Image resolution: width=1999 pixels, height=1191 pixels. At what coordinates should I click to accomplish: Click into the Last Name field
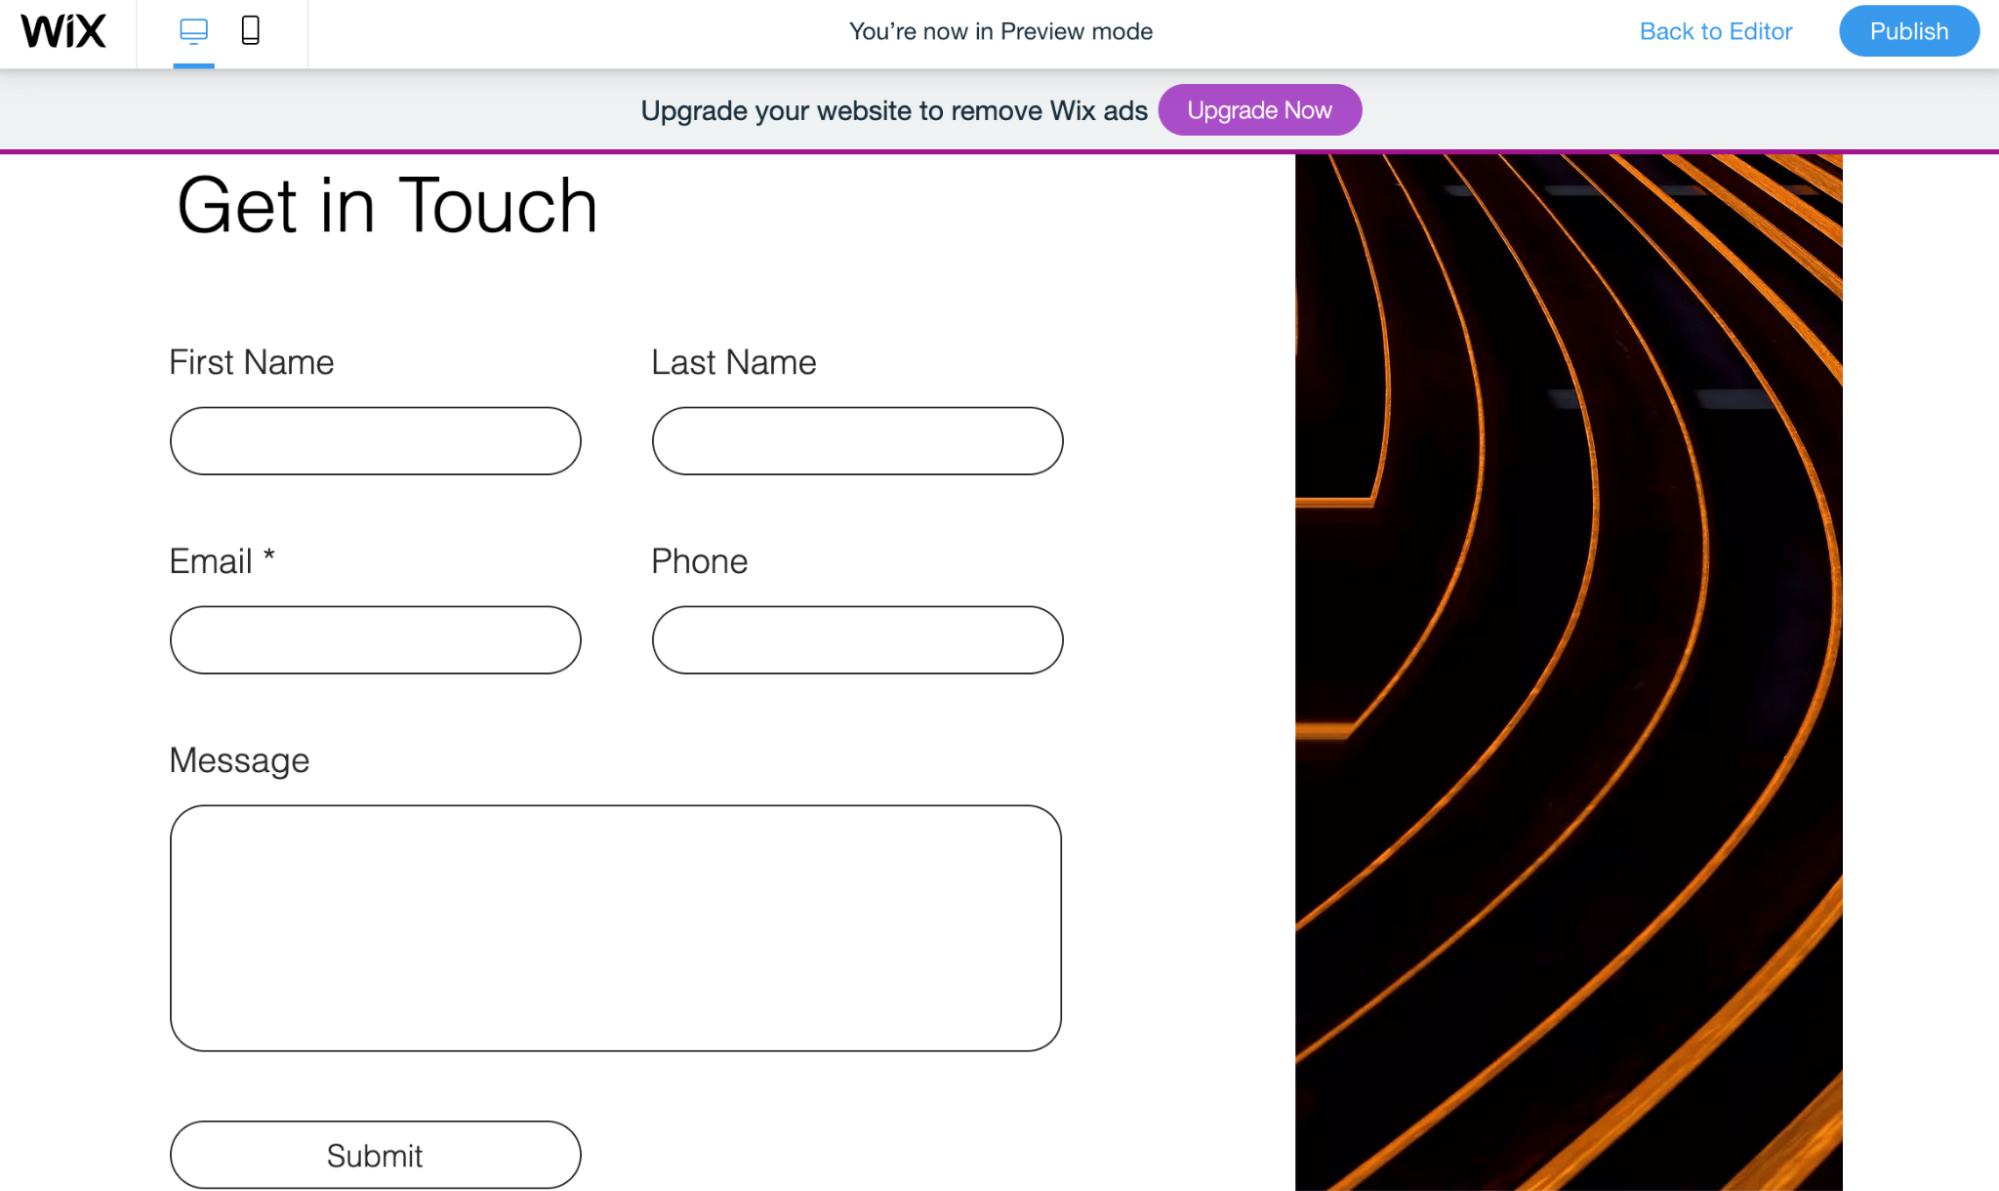pos(857,441)
